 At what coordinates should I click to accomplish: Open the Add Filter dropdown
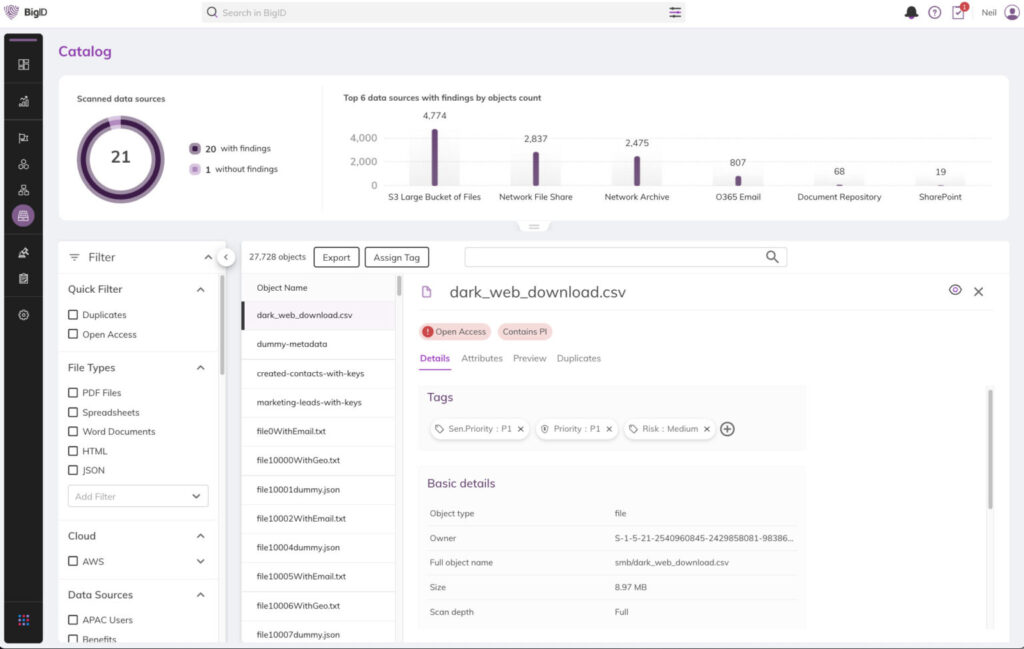[x=138, y=496]
